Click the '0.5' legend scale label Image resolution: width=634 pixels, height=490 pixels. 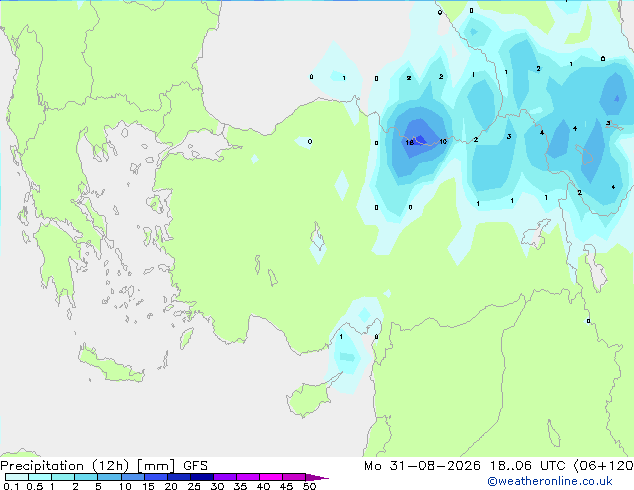coord(35,486)
